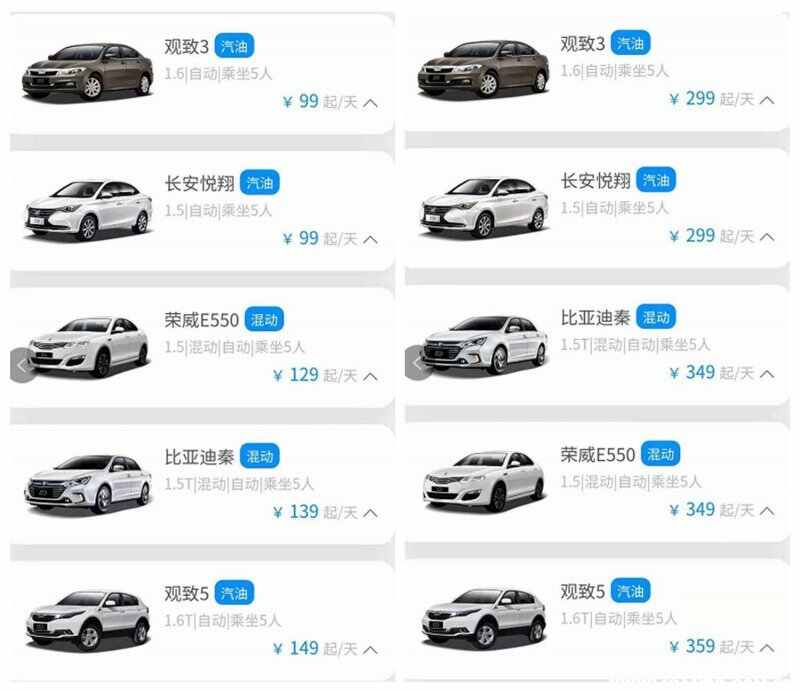Select the ¥149 起/天 price for 观致5
Viewport: 800px width, 693px height.
[315, 649]
